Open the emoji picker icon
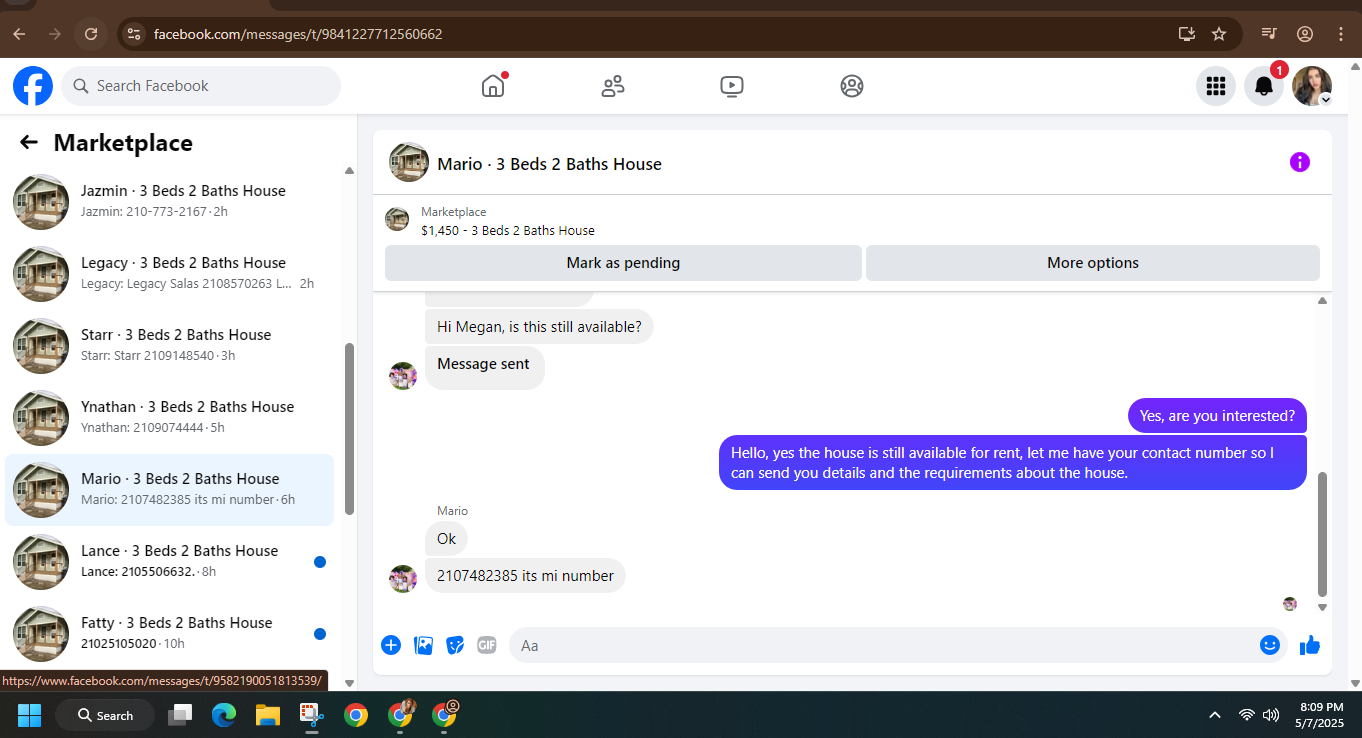 [1270, 645]
